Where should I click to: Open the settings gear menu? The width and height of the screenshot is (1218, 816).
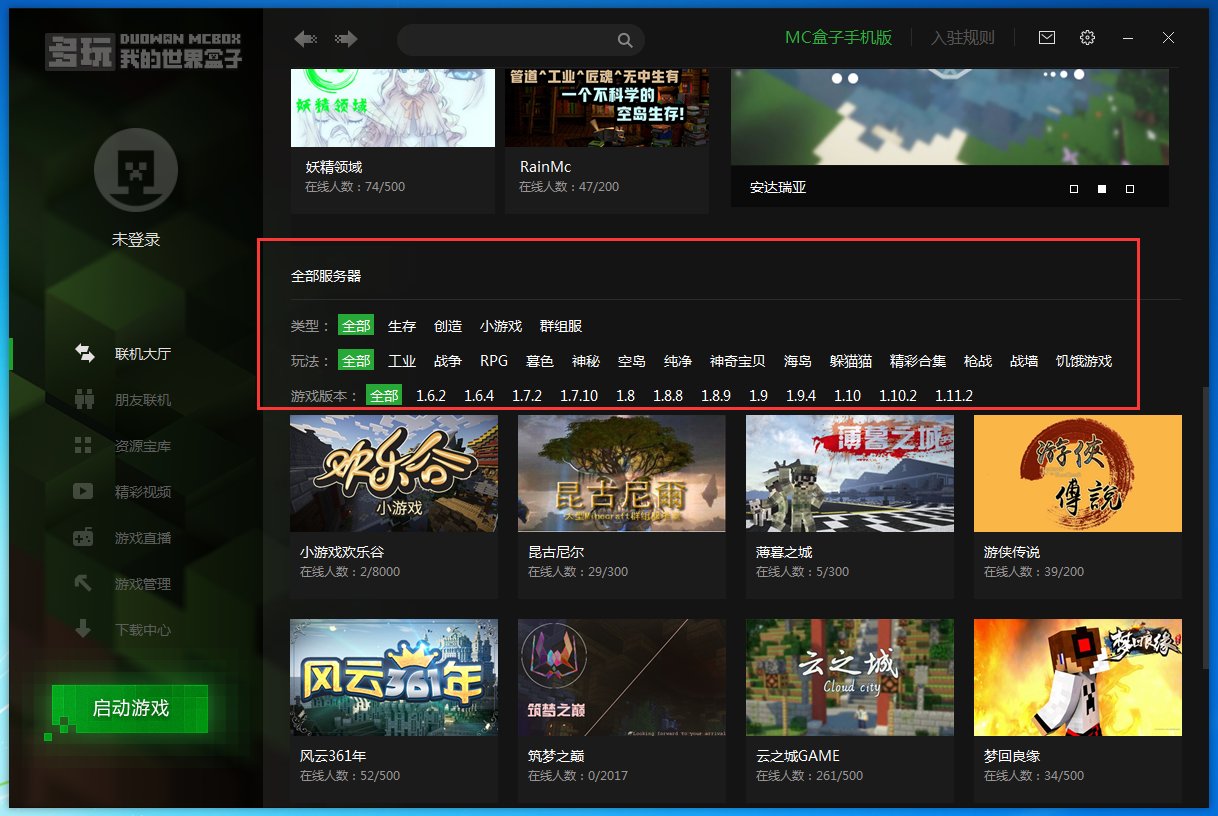click(x=1087, y=37)
